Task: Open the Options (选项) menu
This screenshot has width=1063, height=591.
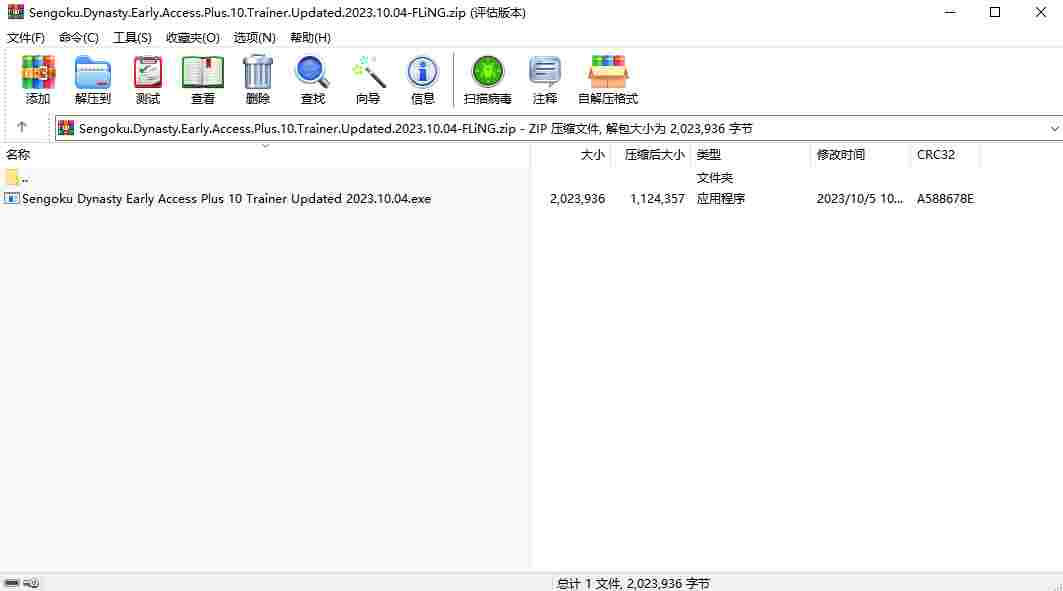Action: tap(254, 37)
